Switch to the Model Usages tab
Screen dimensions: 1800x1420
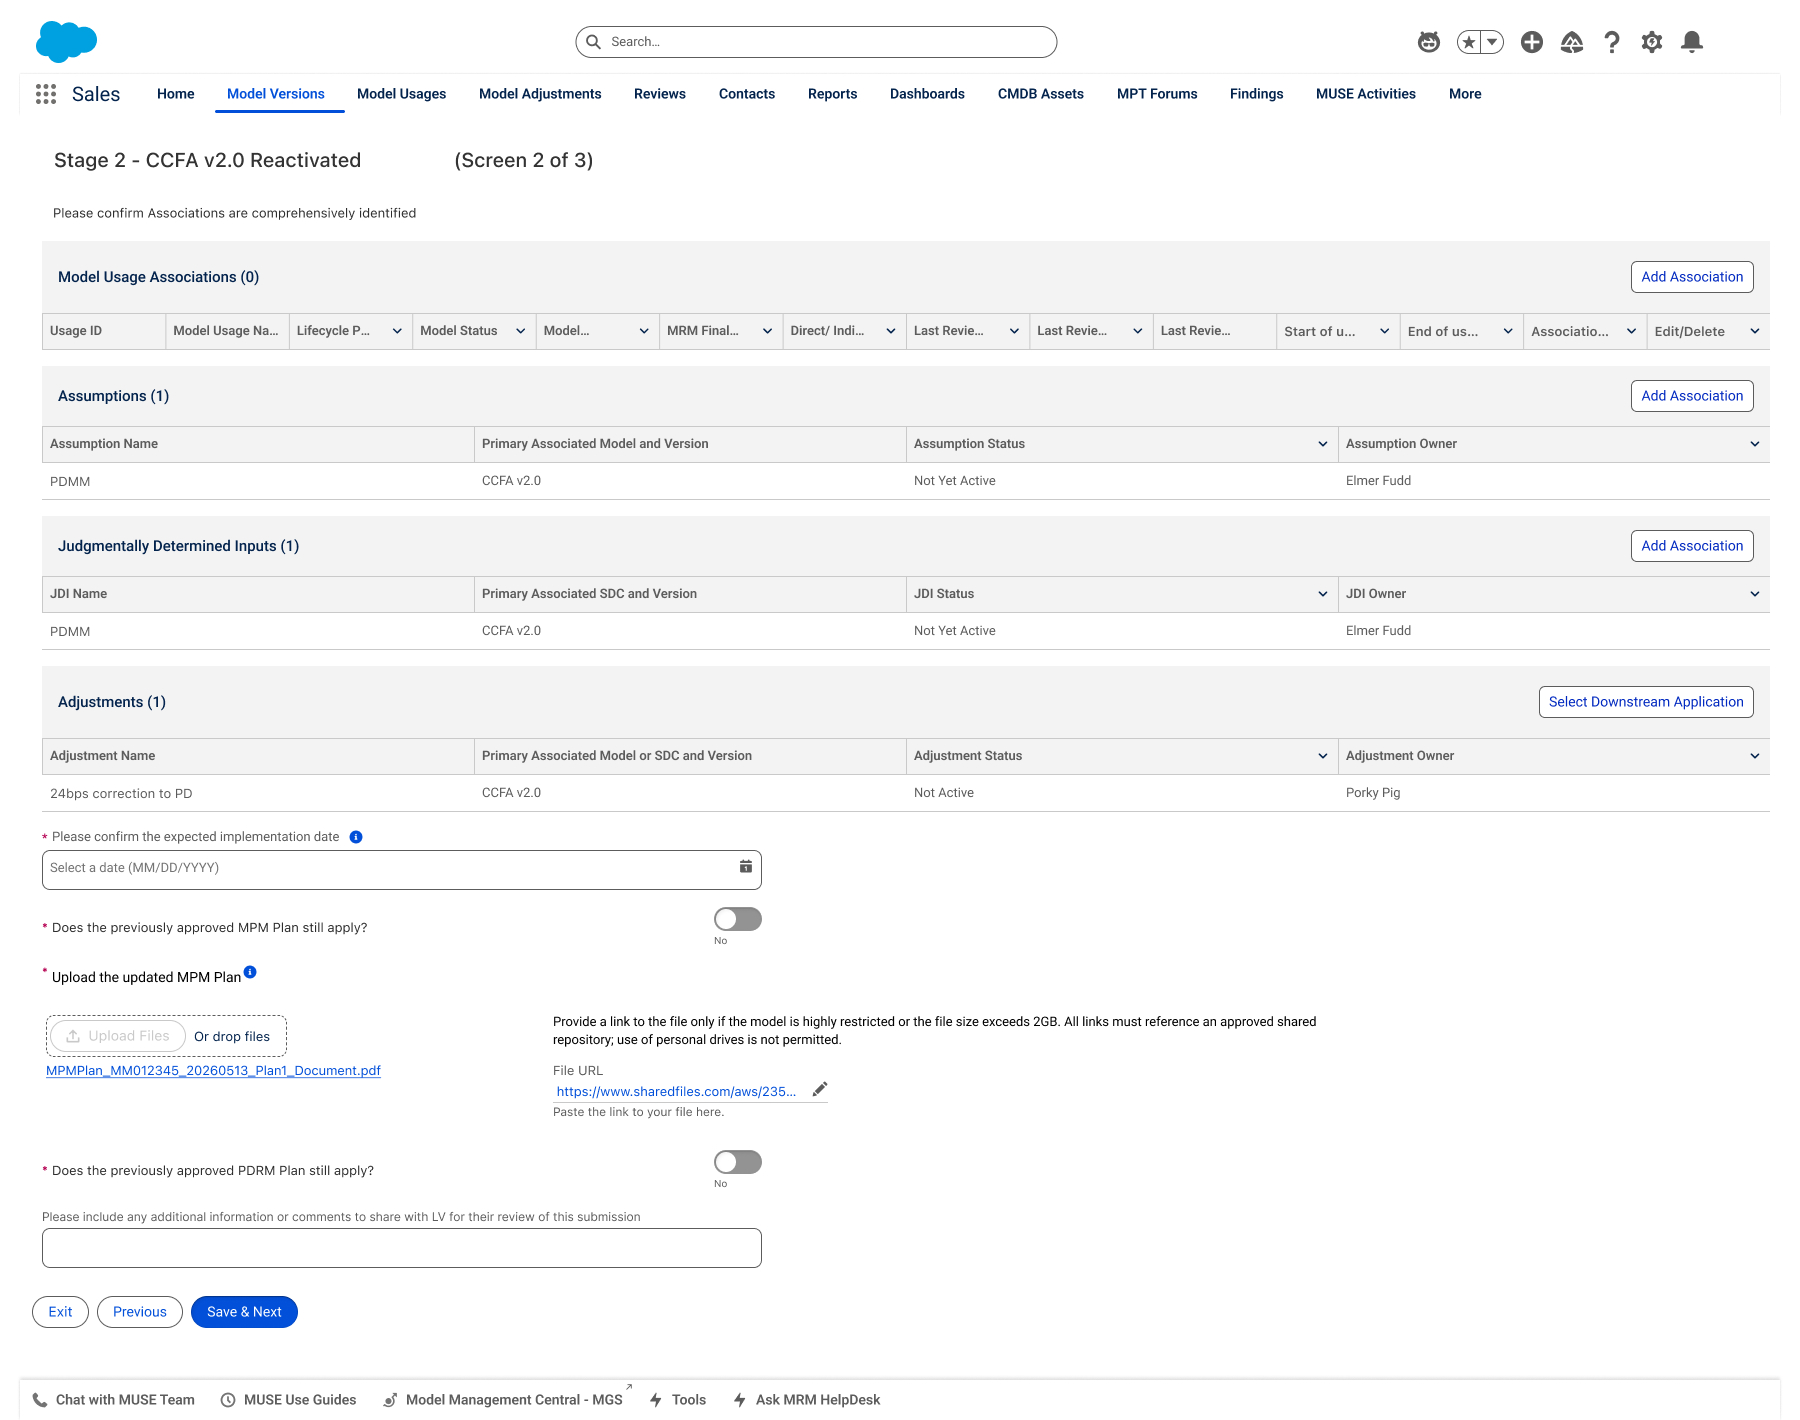click(x=402, y=94)
